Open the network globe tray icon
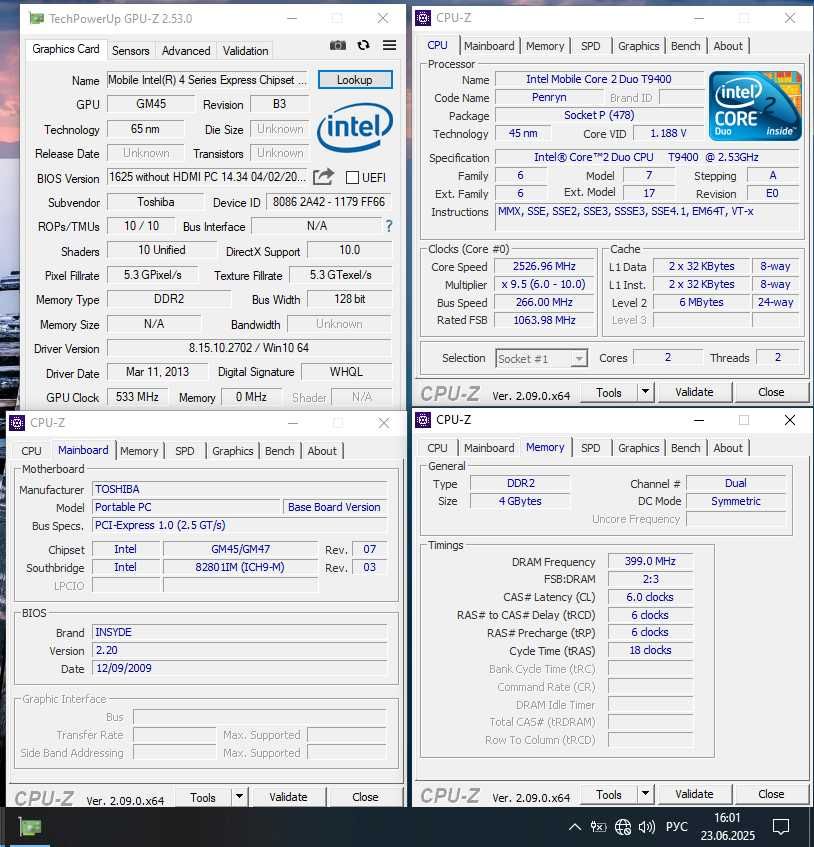This screenshot has width=814, height=847. click(623, 827)
